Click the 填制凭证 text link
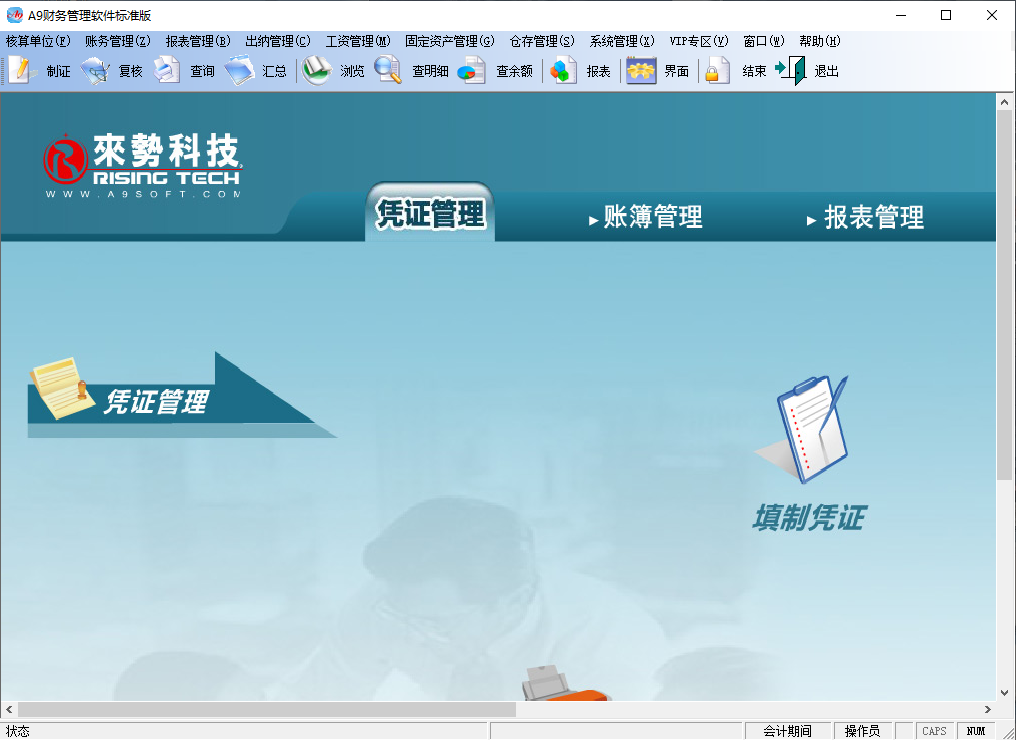Screen dimensions: 1016x740 [809, 517]
